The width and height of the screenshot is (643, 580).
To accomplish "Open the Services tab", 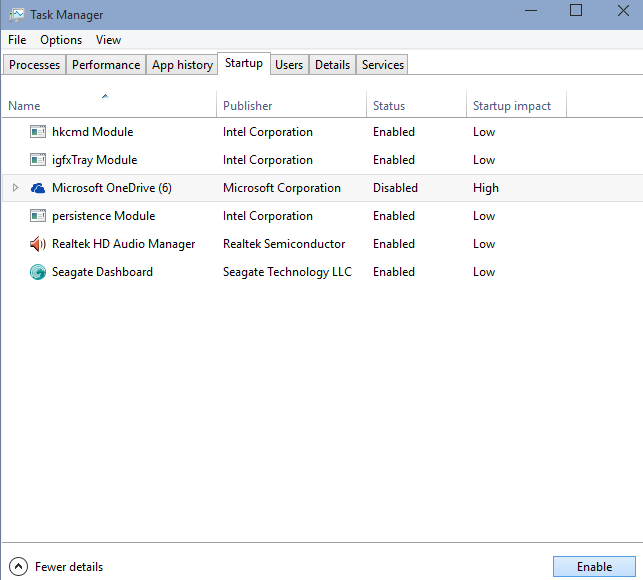I will click(383, 65).
